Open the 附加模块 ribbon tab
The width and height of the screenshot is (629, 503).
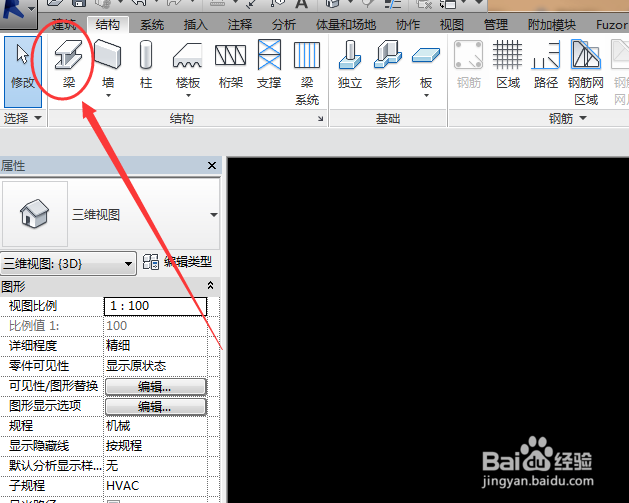point(552,25)
